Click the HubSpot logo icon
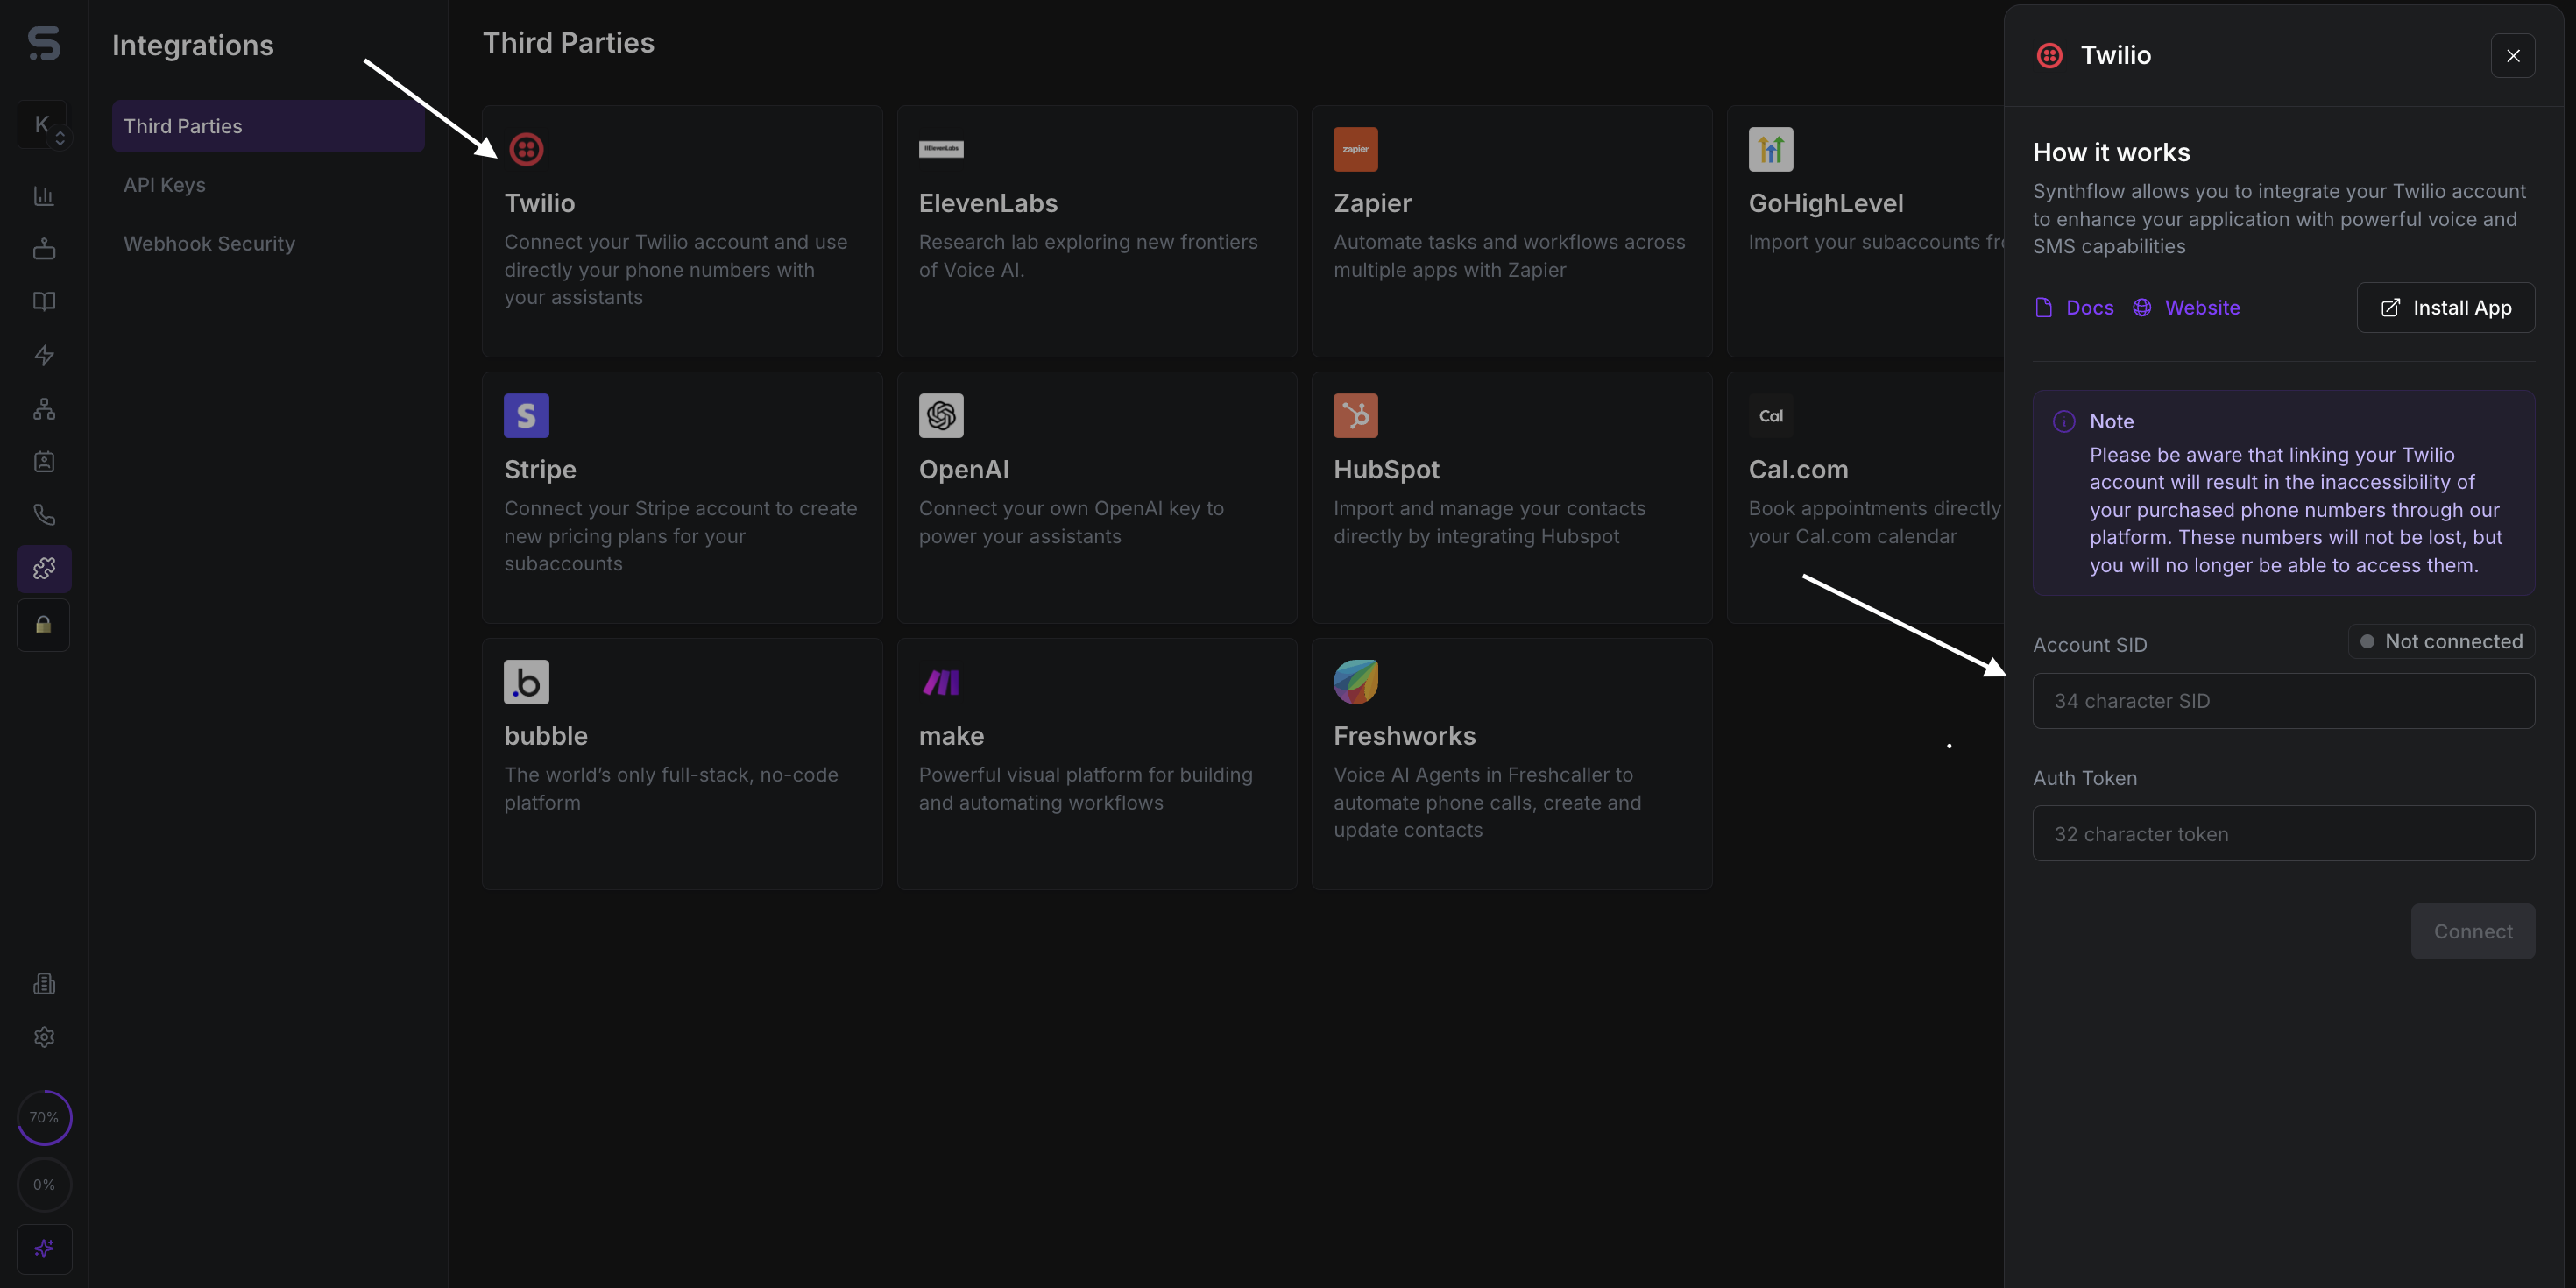 tap(1355, 416)
